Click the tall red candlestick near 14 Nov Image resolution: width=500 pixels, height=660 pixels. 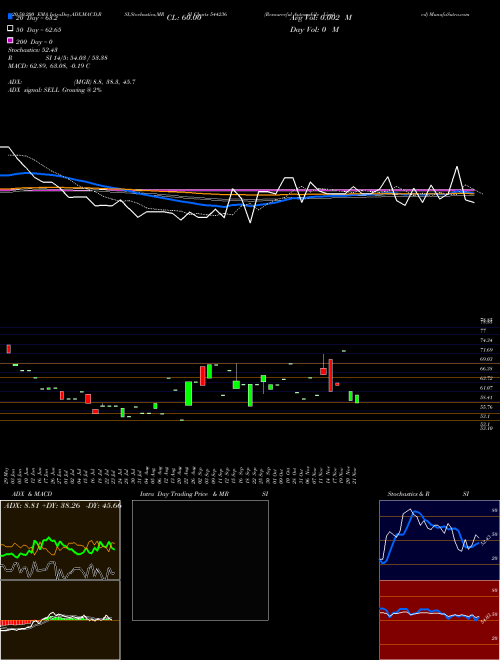(x=331, y=375)
